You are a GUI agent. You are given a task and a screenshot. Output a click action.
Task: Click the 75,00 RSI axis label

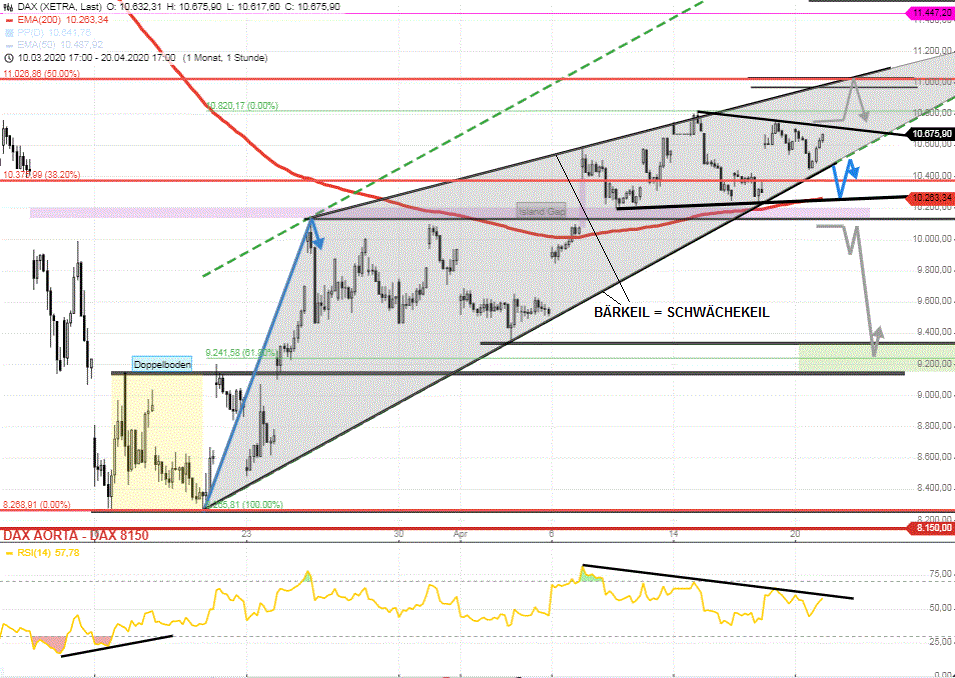[941, 574]
